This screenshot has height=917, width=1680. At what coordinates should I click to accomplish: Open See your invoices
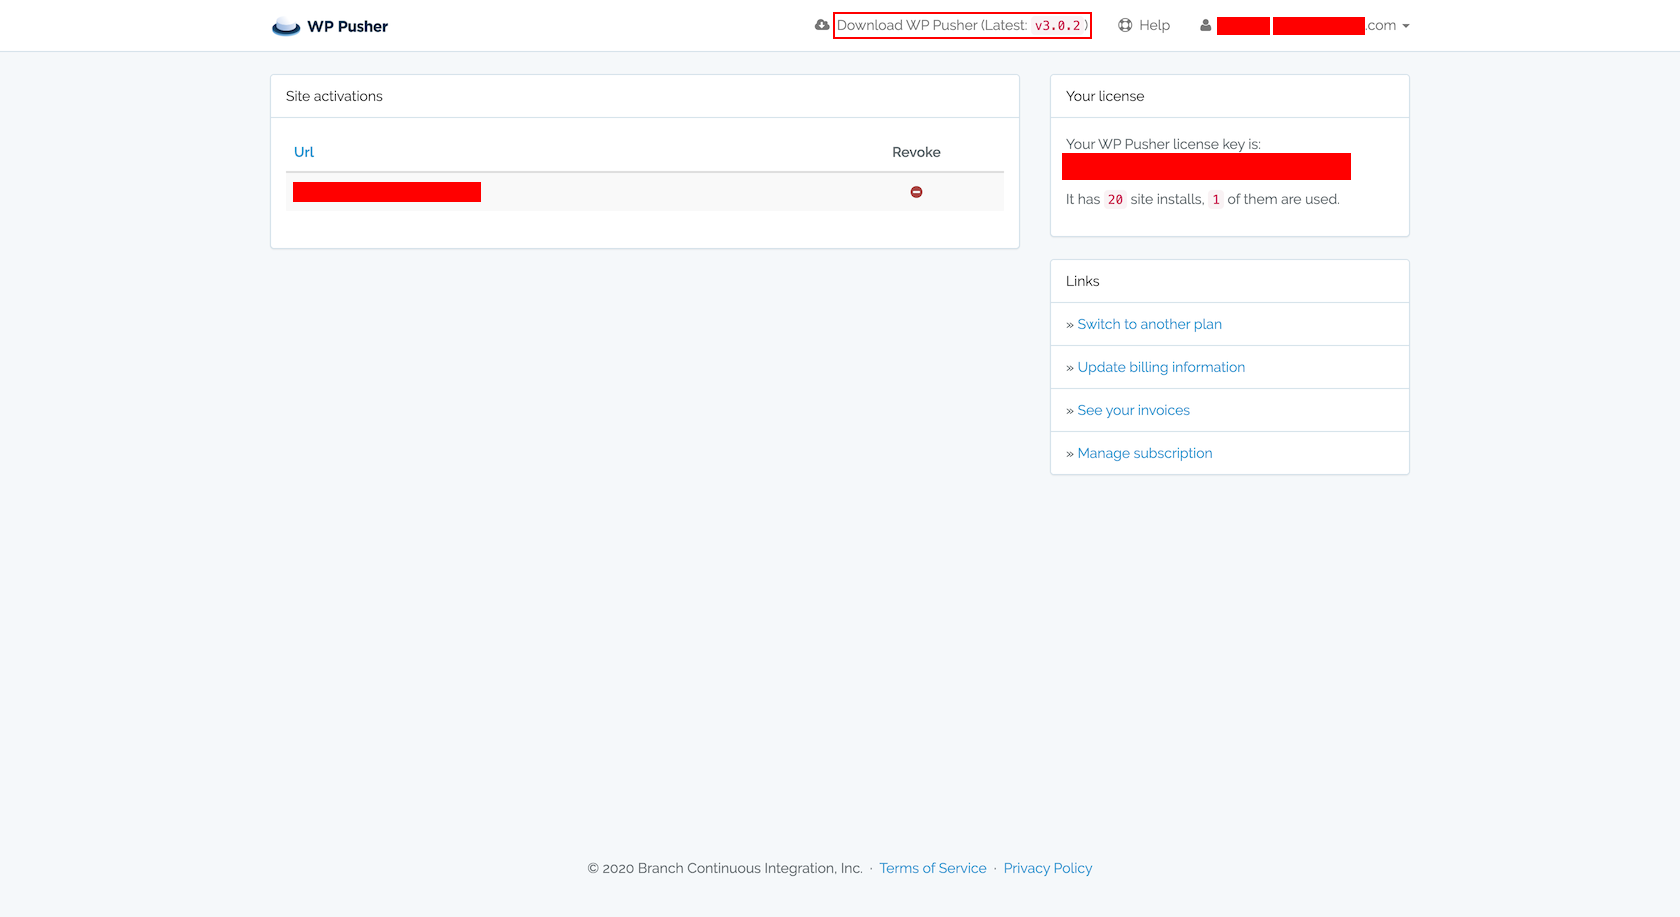(1133, 409)
